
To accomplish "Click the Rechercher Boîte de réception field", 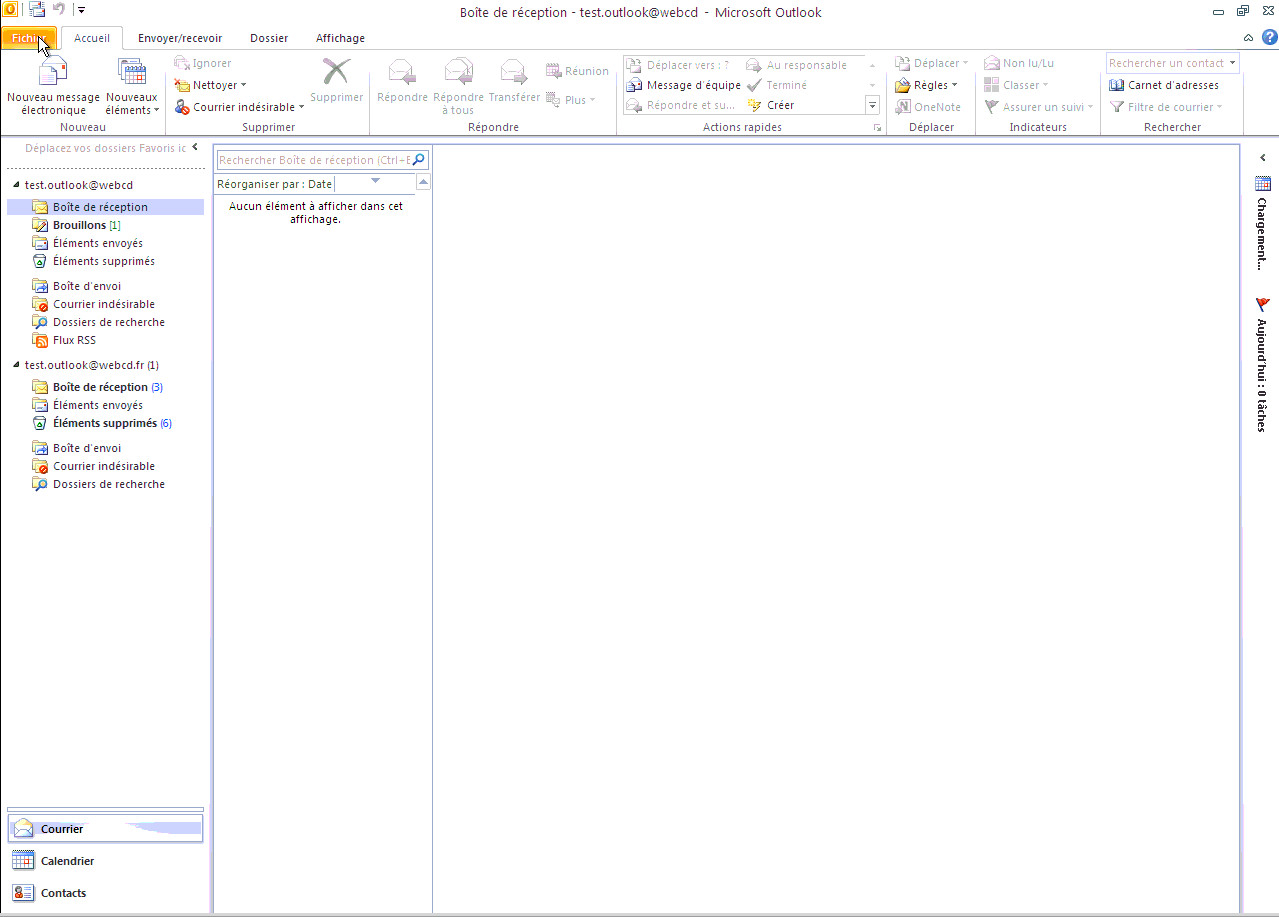I will point(314,160).
